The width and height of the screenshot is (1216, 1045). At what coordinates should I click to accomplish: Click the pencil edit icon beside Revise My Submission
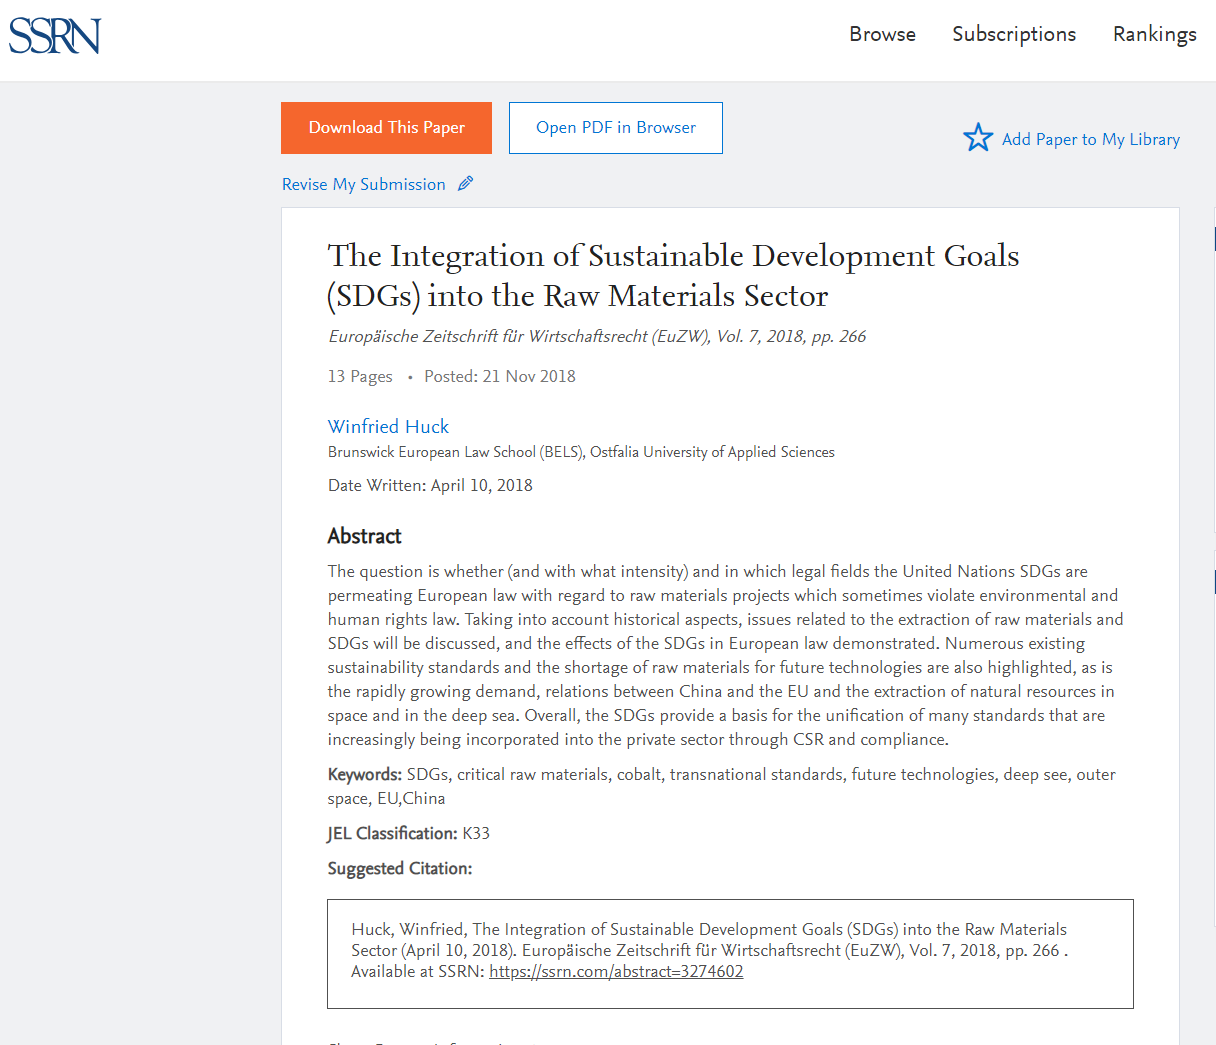point(465,184)
